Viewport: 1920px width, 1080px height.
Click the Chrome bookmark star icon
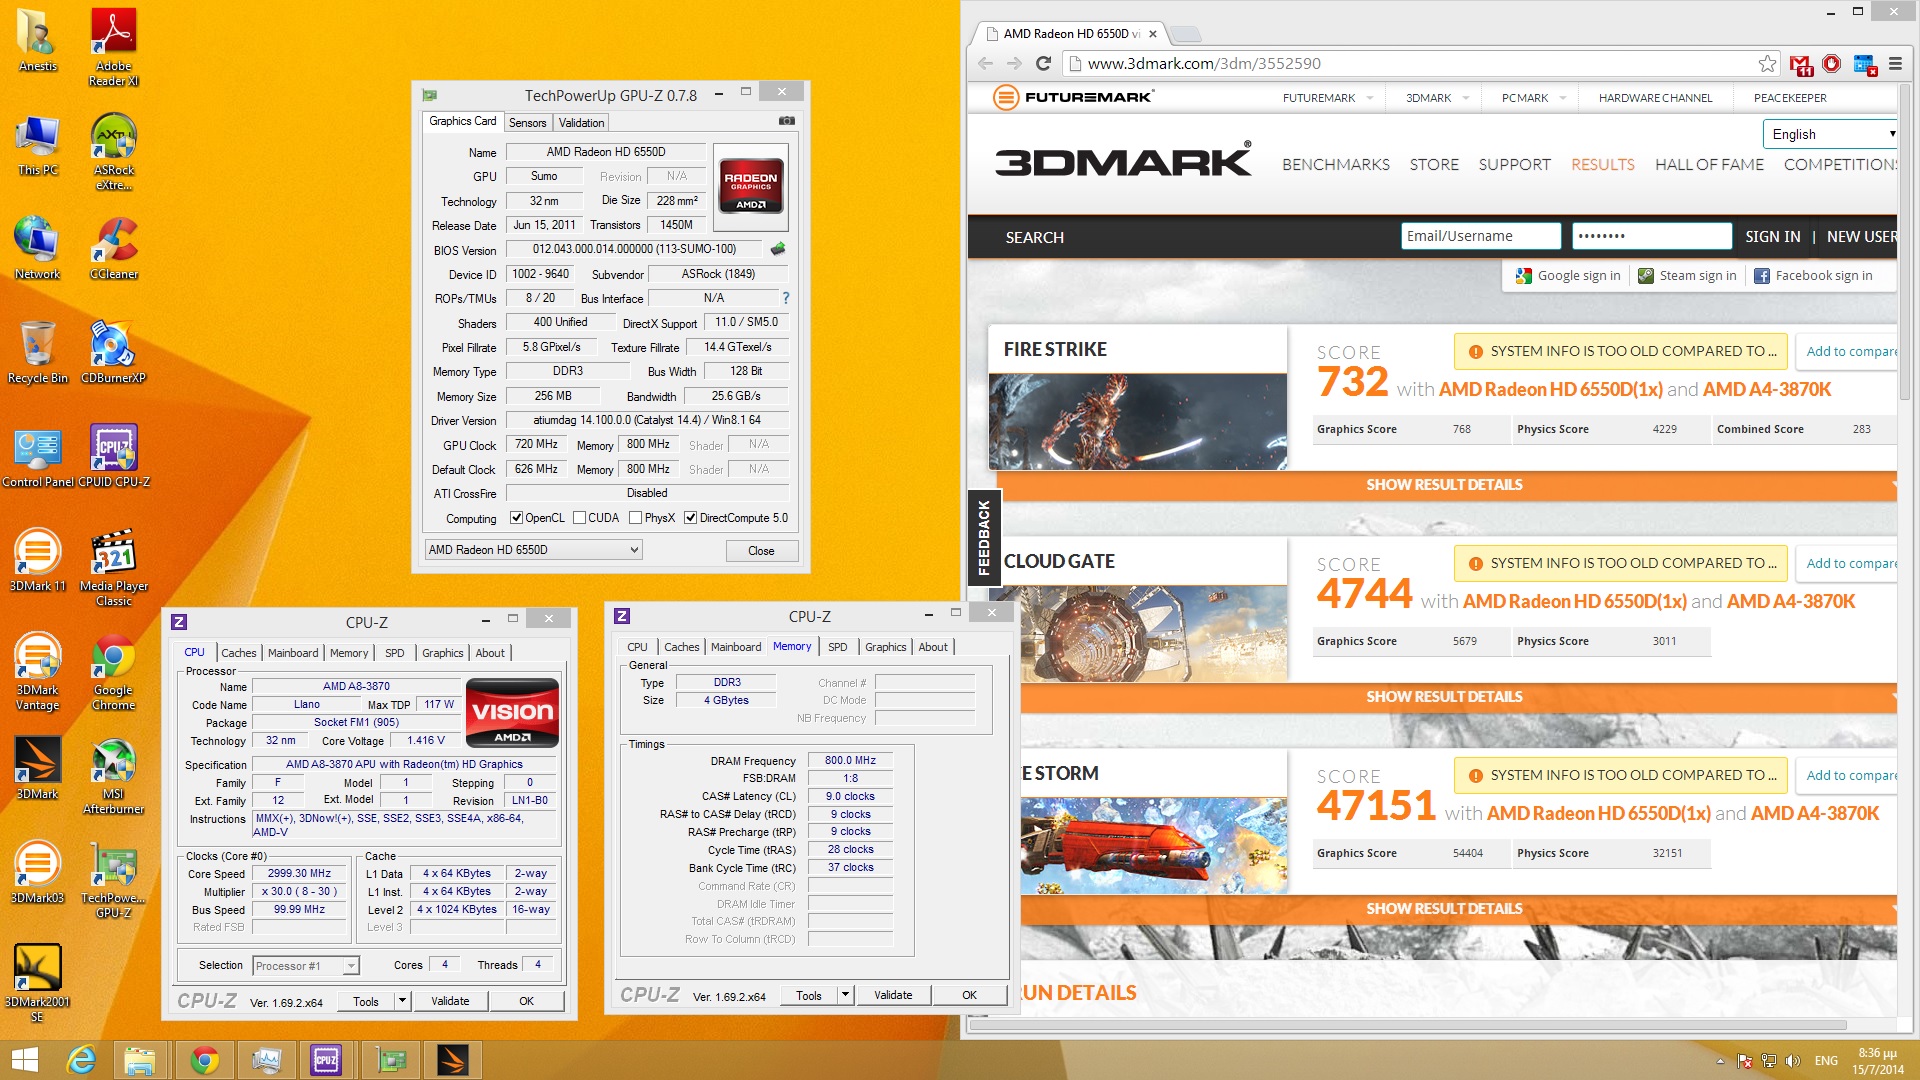[x=1767, y=63]
